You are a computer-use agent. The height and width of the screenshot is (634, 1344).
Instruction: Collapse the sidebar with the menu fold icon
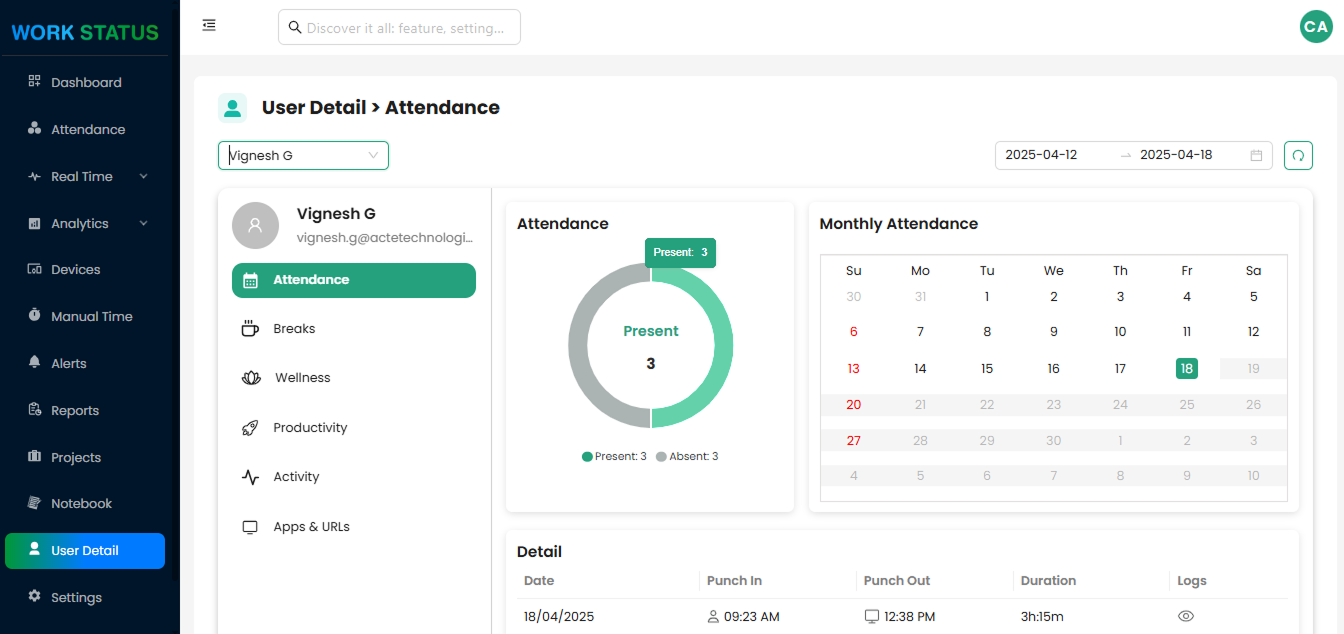[x=209, y=25]
